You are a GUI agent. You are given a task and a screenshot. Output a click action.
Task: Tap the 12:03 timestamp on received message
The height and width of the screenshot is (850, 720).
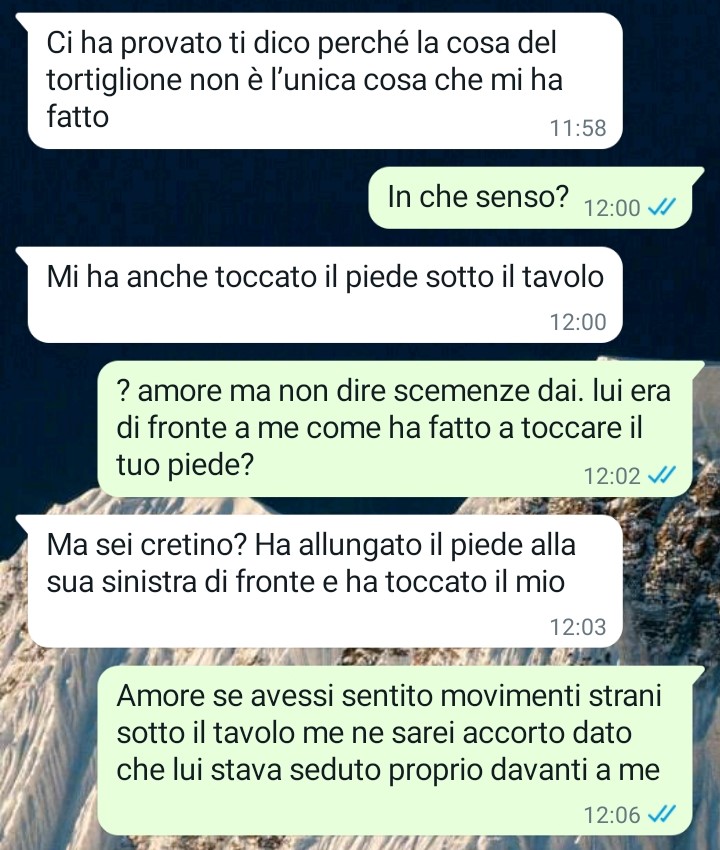click(578, 627)
